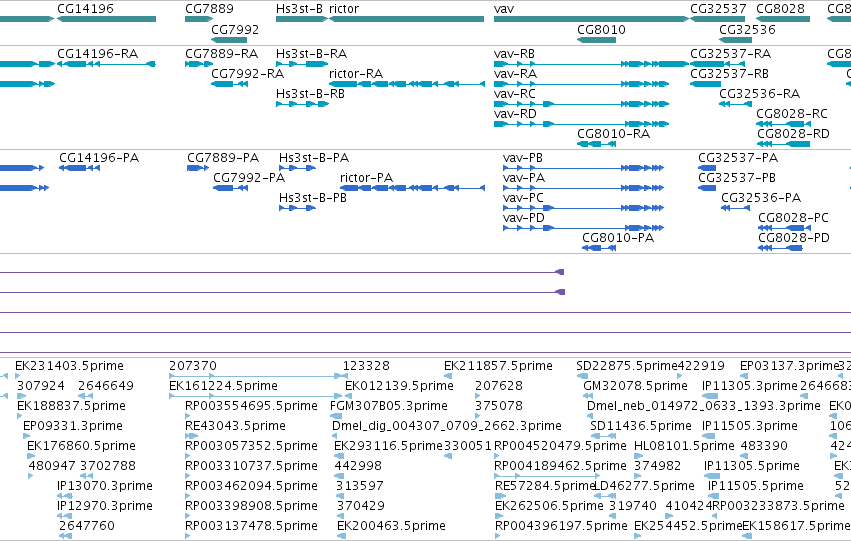Select EST RP004520479.5prime

tap(560, 446)
